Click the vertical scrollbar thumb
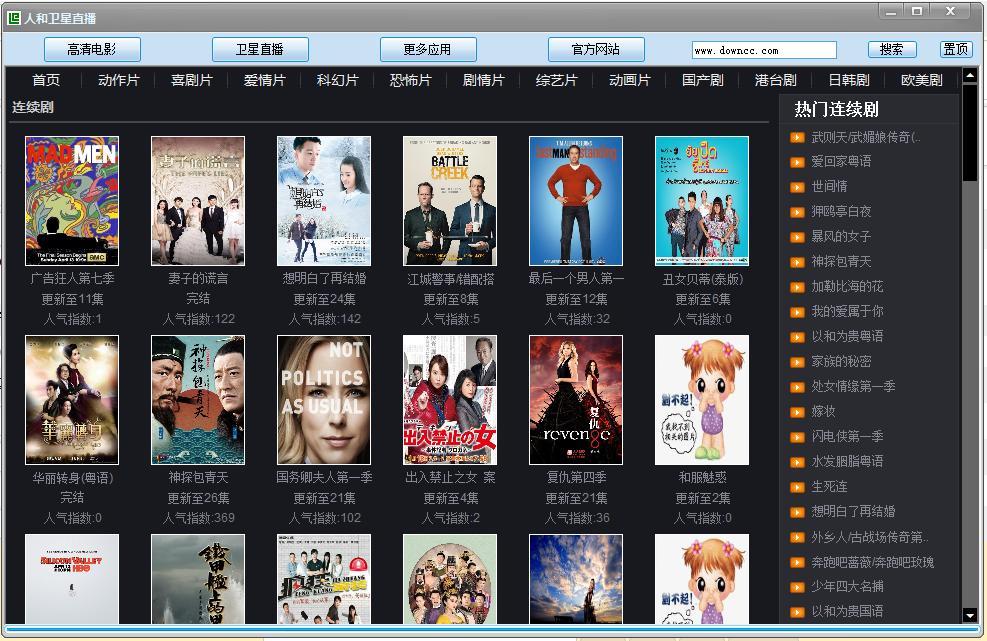 click(970, 133)
